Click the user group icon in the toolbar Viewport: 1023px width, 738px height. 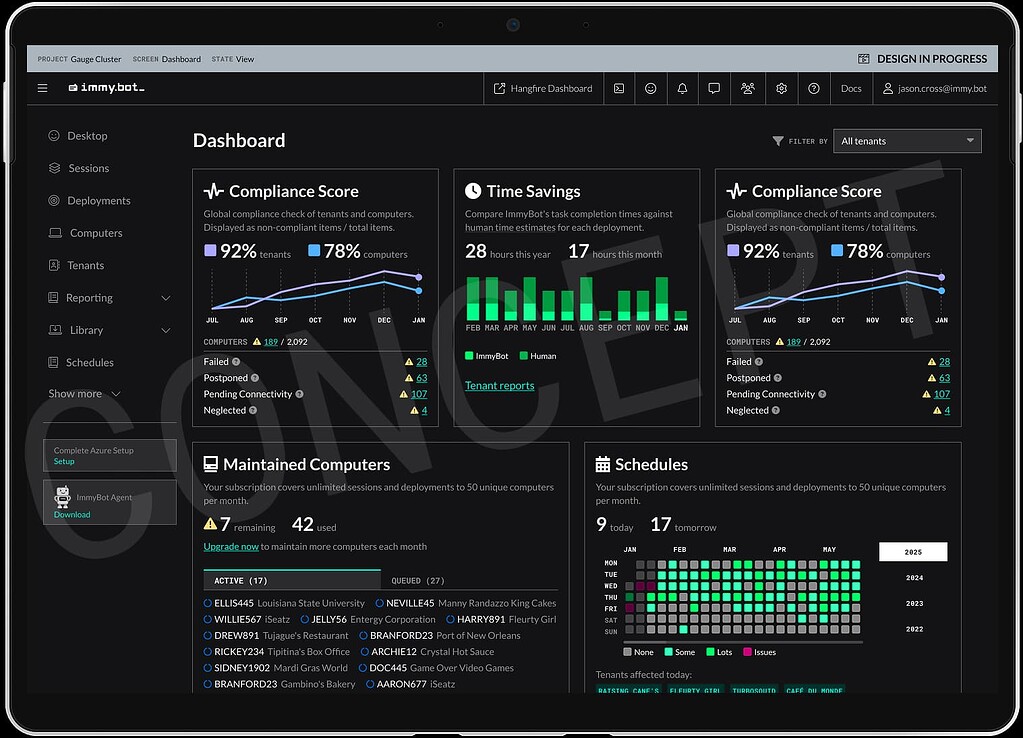coord(747,88)
